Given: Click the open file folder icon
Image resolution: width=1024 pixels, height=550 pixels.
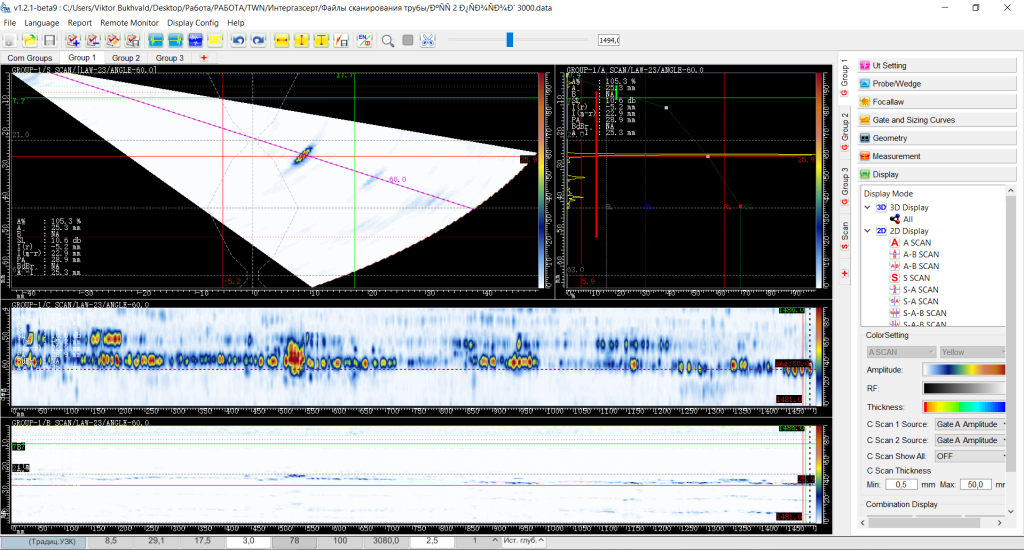Looking at the screenshot, I should pyautogui.click(x=30, y=40).
